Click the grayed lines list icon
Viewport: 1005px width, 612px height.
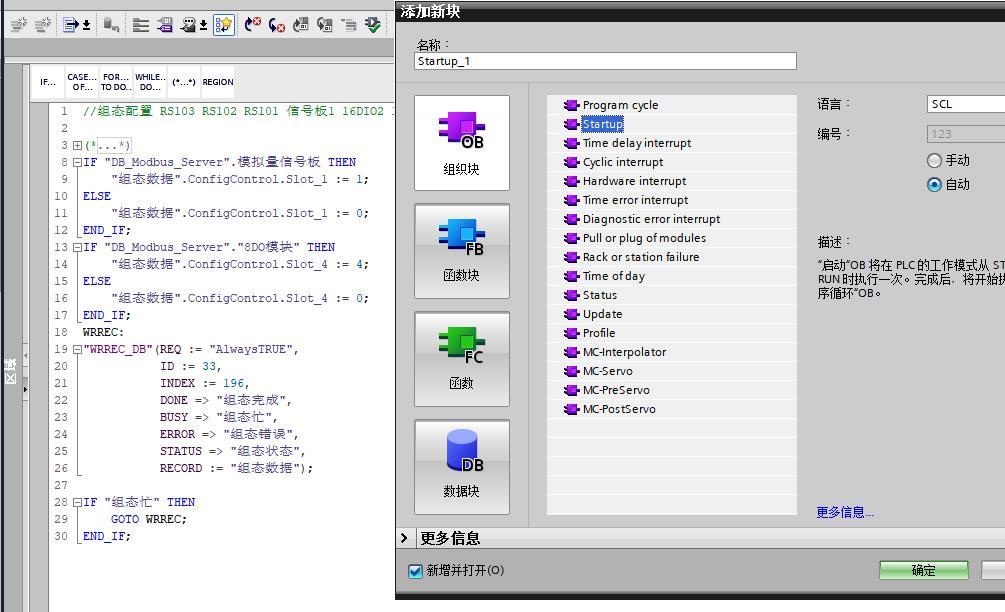pos(349,25)
